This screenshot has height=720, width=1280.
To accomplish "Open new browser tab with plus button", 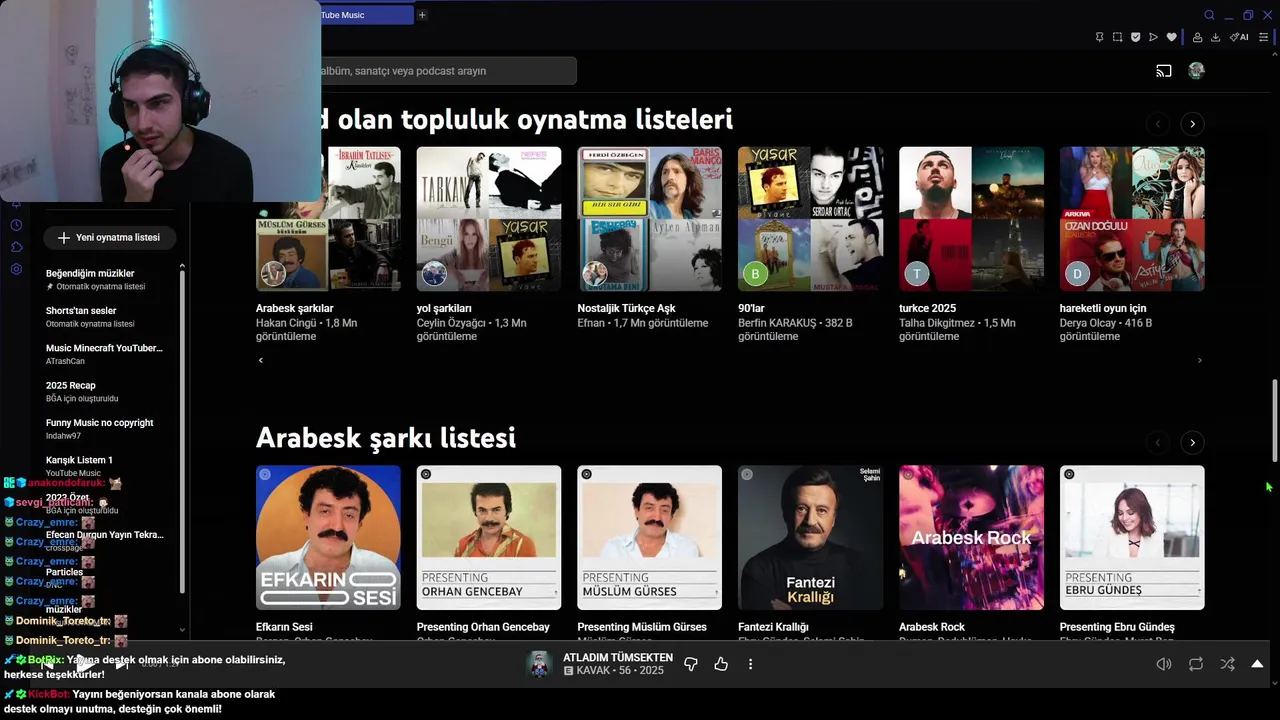I will (422, 15).
